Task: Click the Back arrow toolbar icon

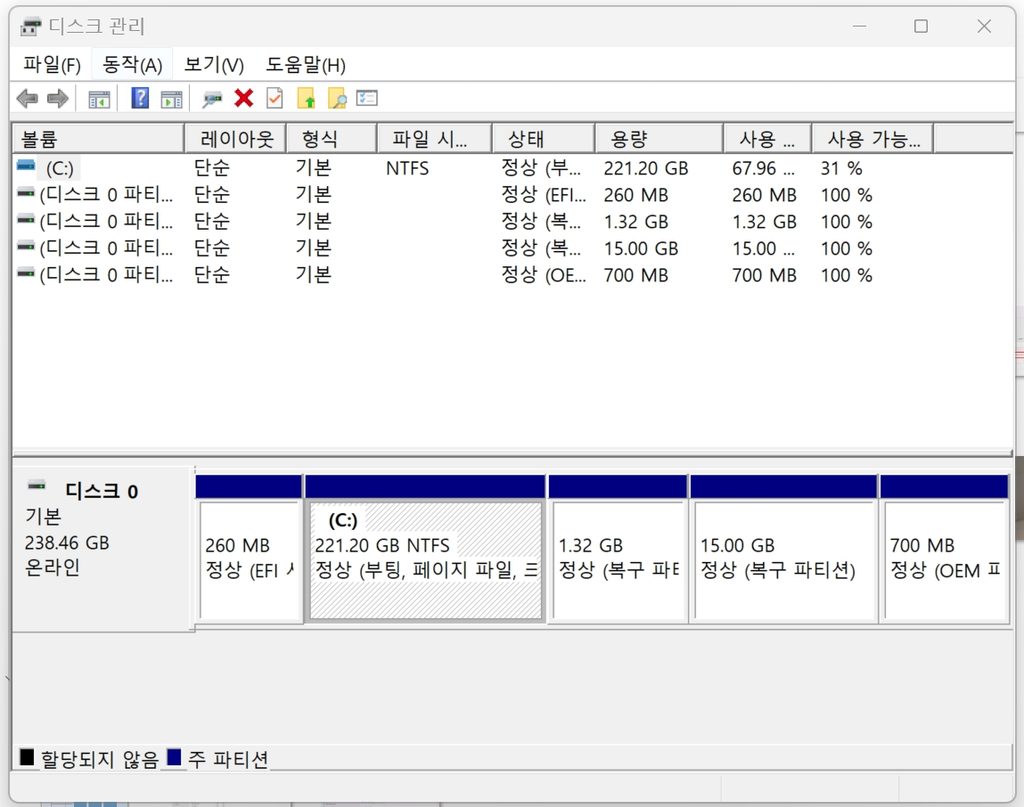Action: coord(27,99)
